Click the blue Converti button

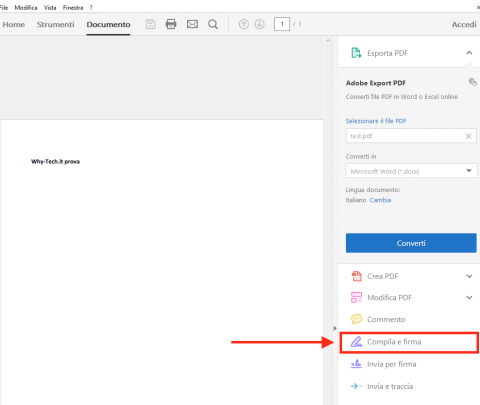[411, 243]
